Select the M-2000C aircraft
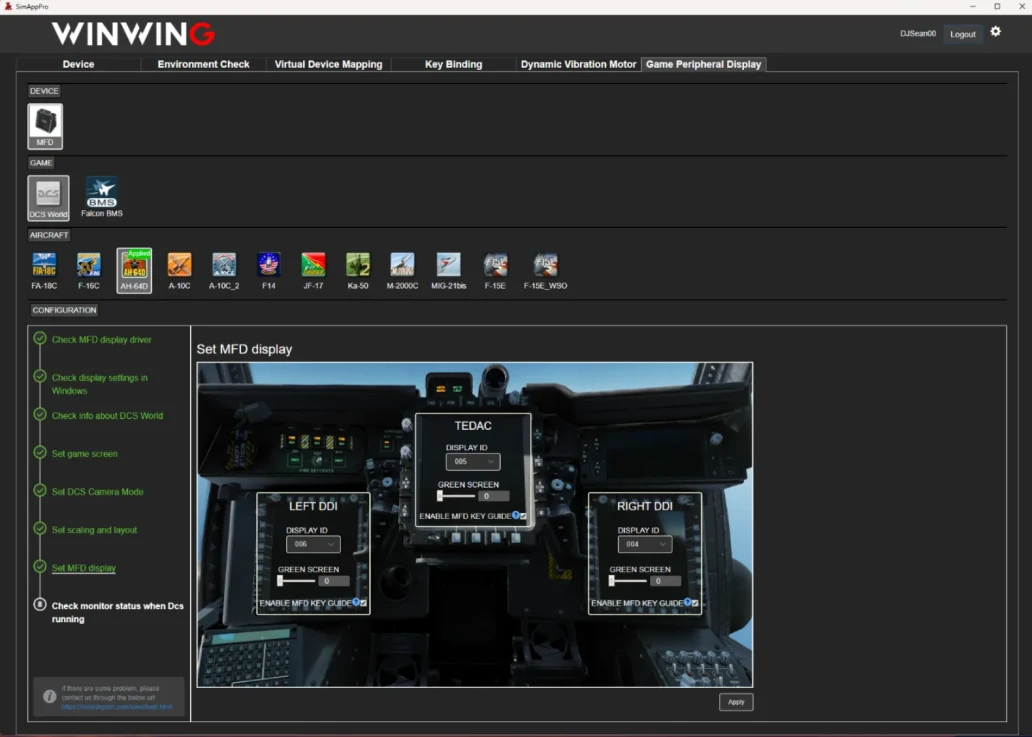 pyautogui.click(x=402, y=270)
